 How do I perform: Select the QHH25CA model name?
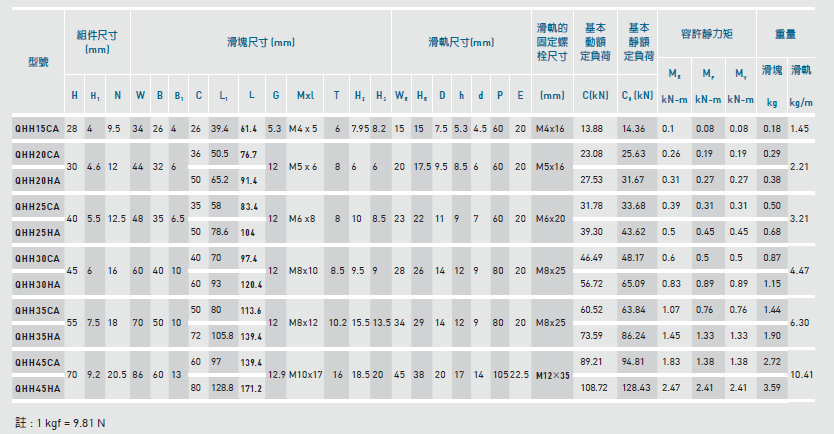click(37, 207)
